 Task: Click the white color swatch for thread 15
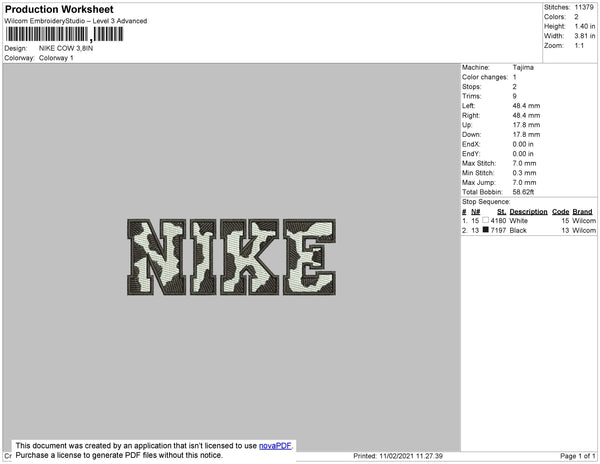486,220
